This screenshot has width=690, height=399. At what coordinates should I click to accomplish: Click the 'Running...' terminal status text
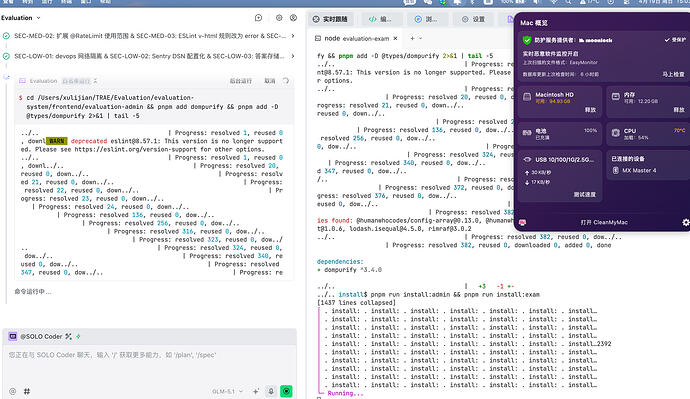(x=345, y=393)
